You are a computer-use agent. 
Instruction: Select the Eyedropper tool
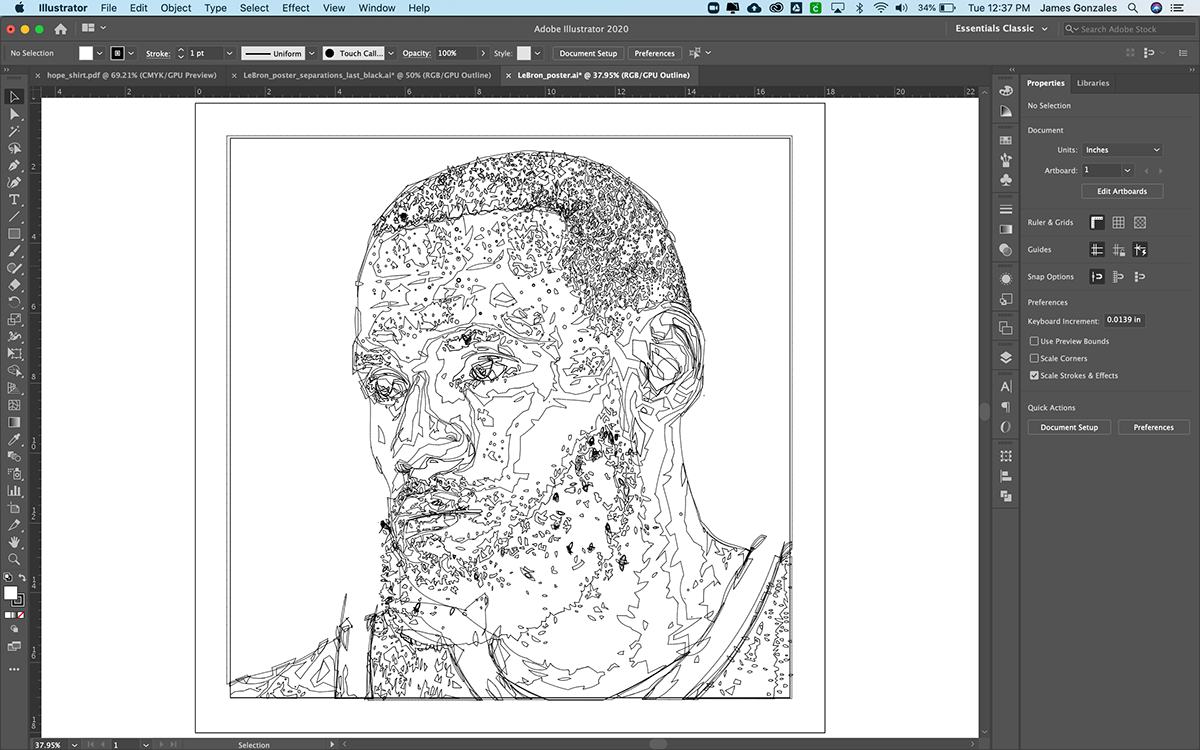tap(14, 439)
